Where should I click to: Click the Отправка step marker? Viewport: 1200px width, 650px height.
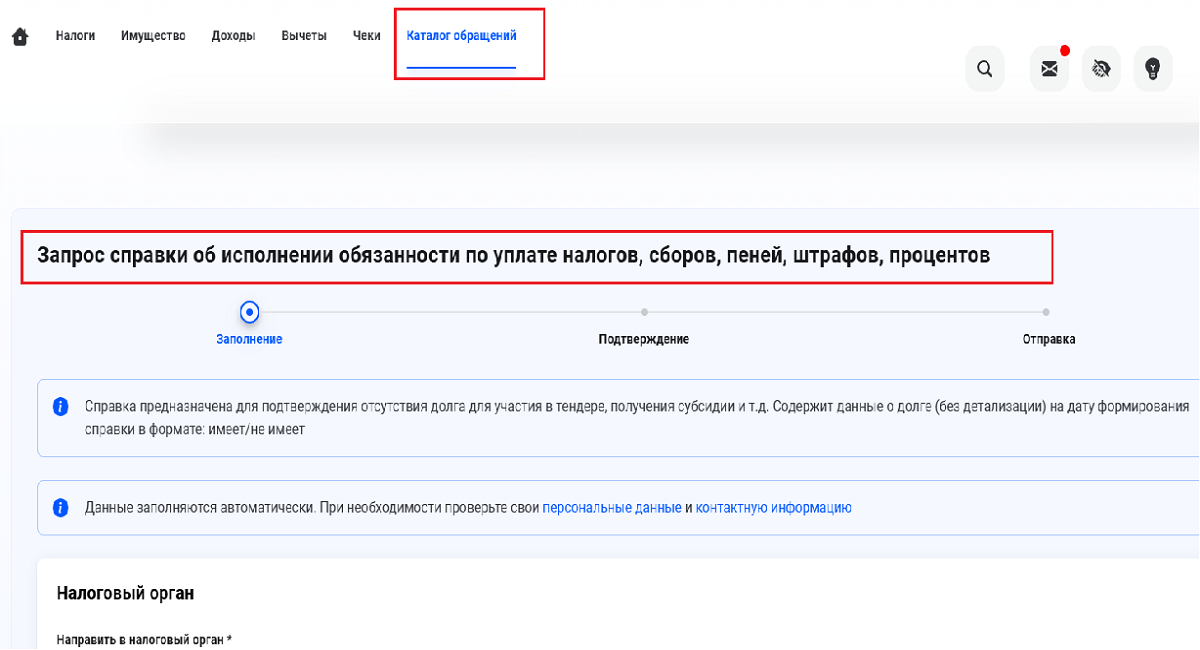click(1046, 313)
